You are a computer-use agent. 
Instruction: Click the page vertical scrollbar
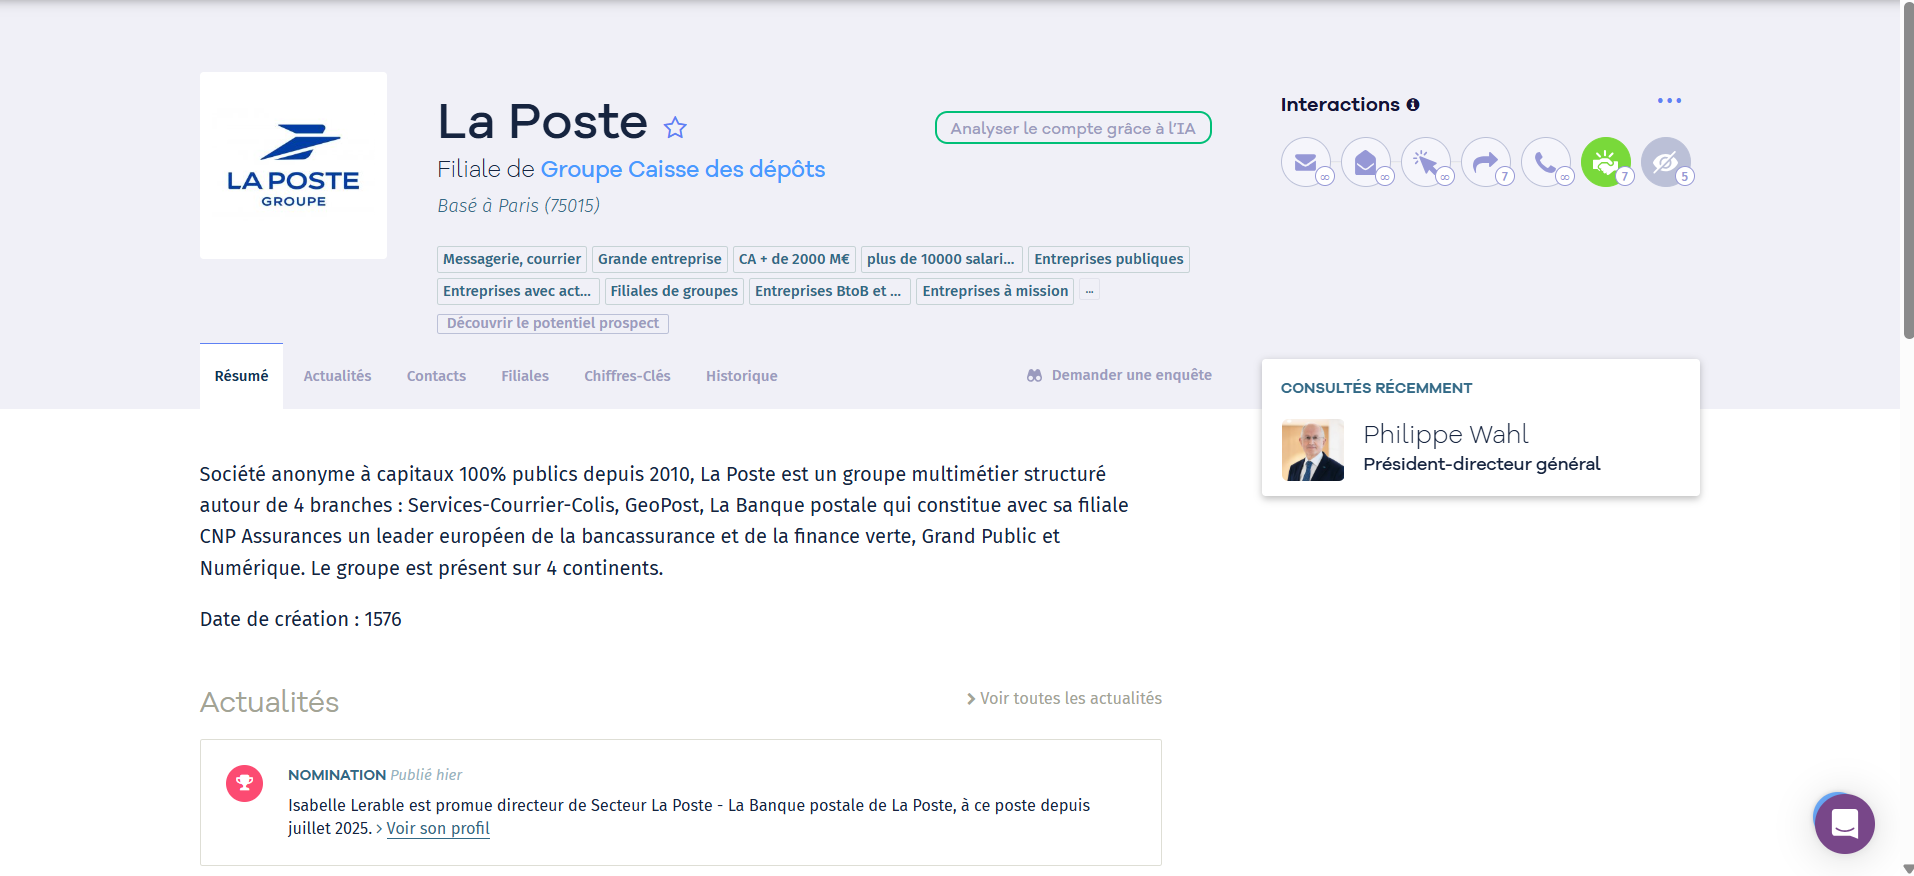tap(1908, 170)
